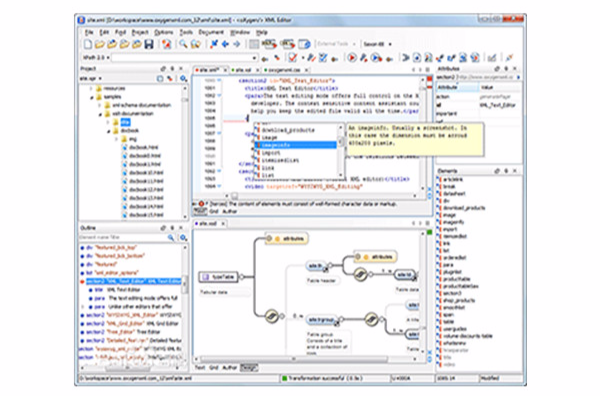Open Find/Replace via magnifier toolbar icon
The width and height of the screenshot is (600, 396).
coord(183,44)
